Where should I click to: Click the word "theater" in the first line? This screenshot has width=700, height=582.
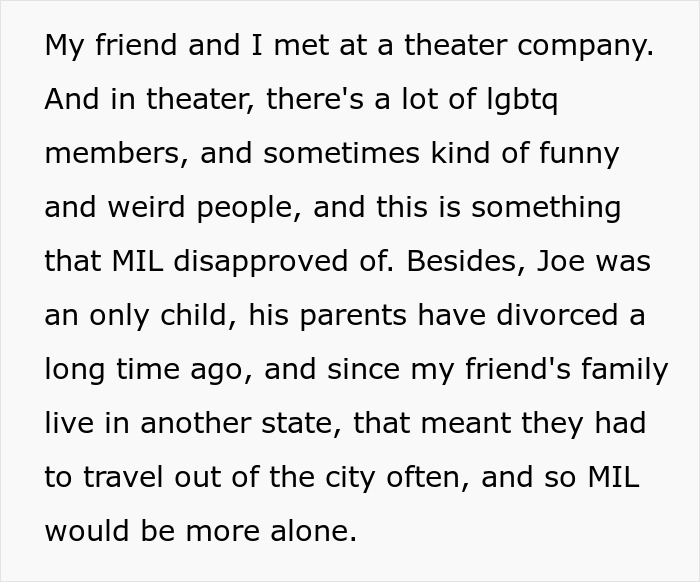click(456, 45)
